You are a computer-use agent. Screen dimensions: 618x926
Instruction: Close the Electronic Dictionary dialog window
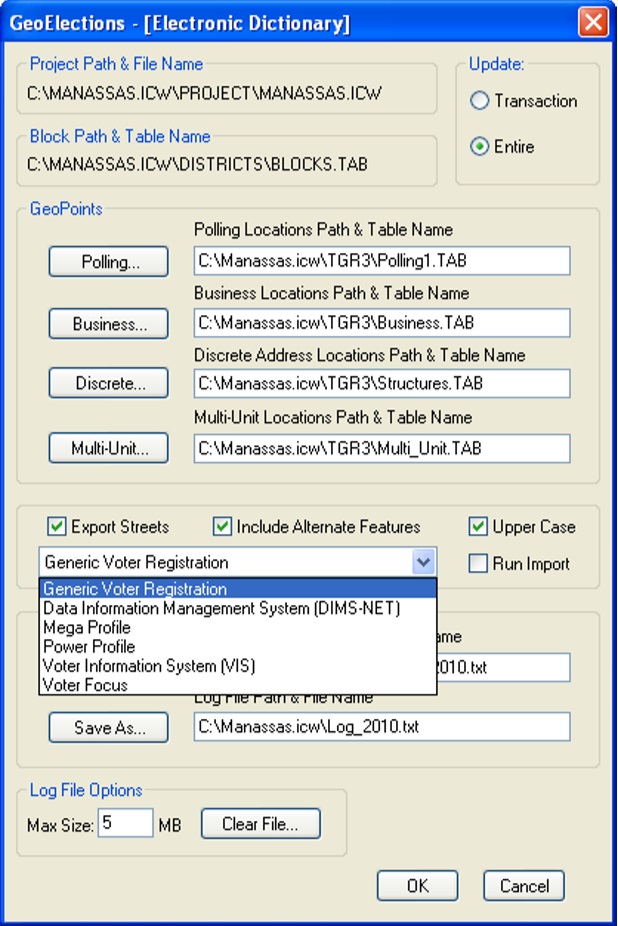(593, 22)
